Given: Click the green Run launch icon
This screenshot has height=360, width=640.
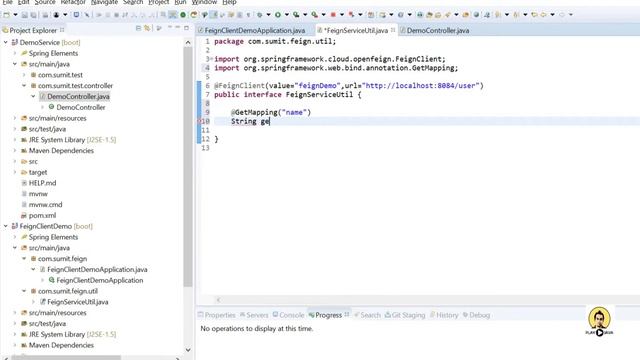Looking at the screenshot, I should [x=278, y=15].
